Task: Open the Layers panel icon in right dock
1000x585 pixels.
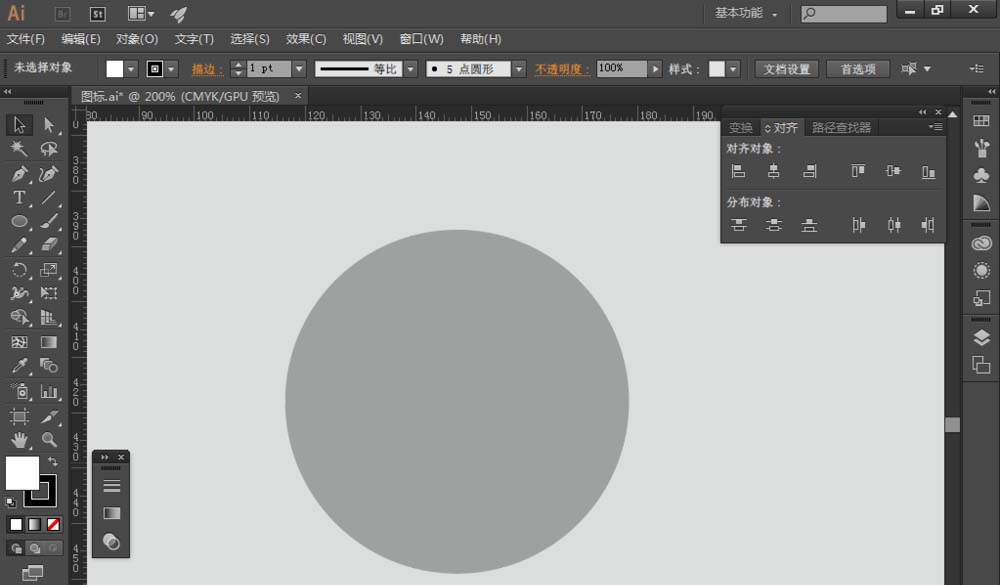Action: (982, 337)
